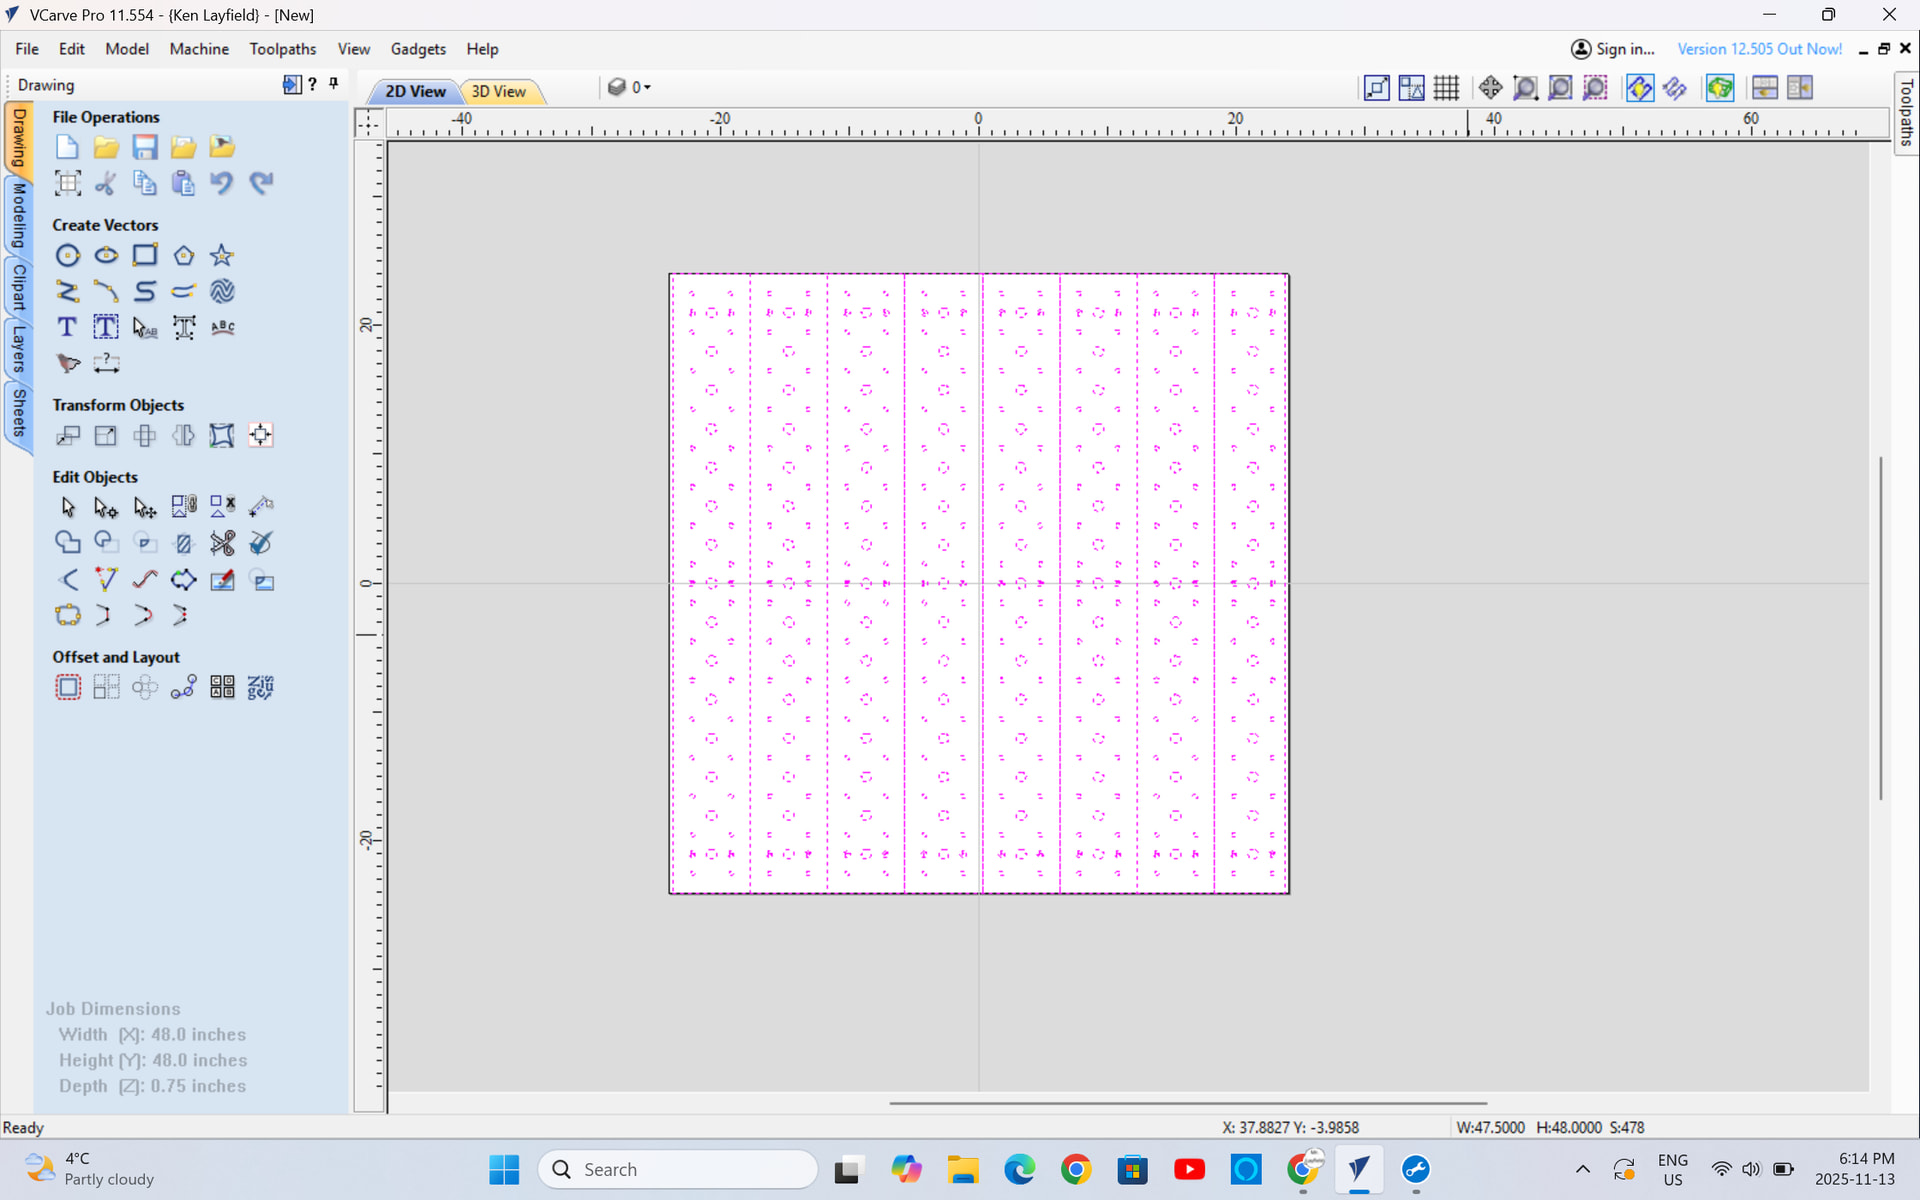The width and height of the screenshot is (1920, 1200).
Task: Open the Mirror objects tool
Action: coord(183,435)
